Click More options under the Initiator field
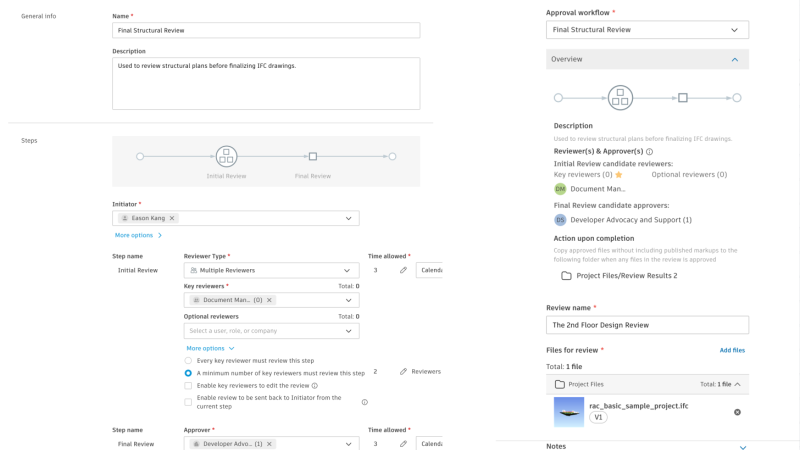This screenshot has height=450, width=800. [x=138, y=235]
